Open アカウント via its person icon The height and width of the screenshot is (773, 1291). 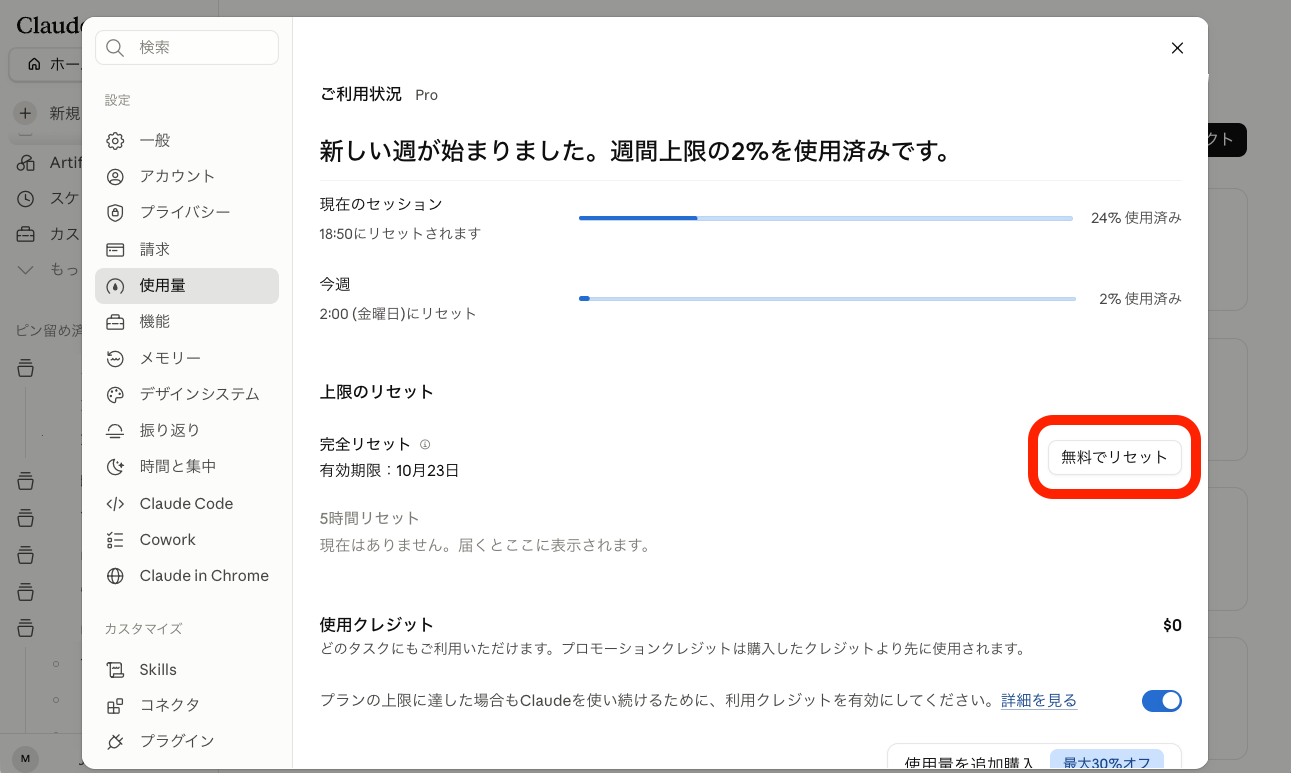point(115,177)
